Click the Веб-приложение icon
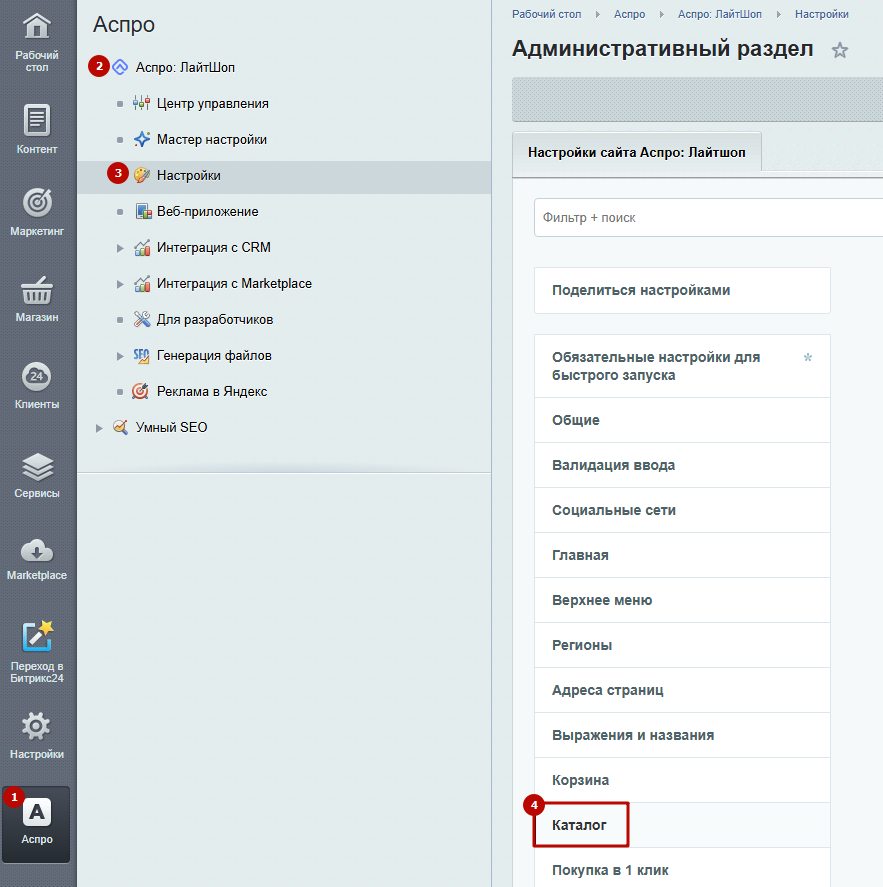This screenshot has height=887, width=883. [144, 212]
